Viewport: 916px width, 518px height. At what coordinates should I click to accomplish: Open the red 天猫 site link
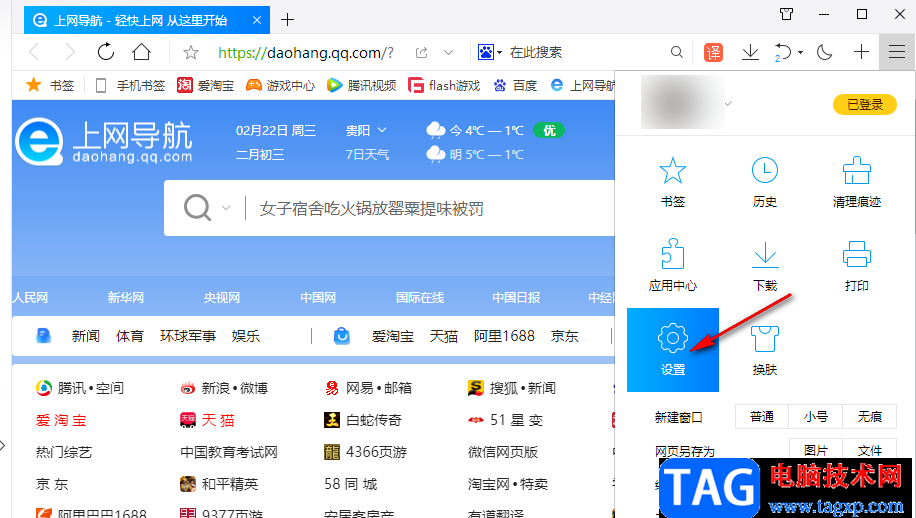pos(207,420)
